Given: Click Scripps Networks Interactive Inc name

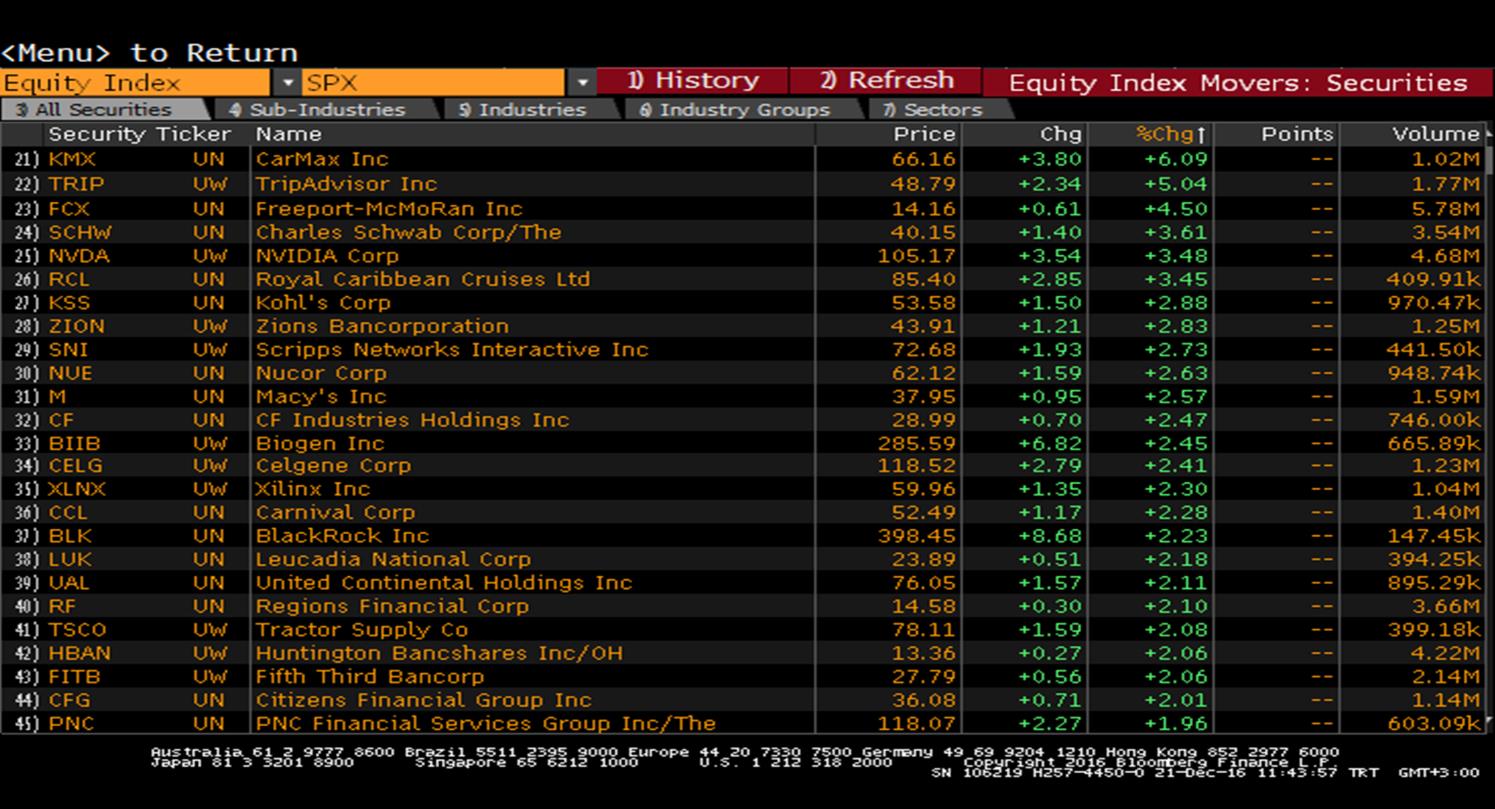Looking at the screenshot, I should (452, 349).
